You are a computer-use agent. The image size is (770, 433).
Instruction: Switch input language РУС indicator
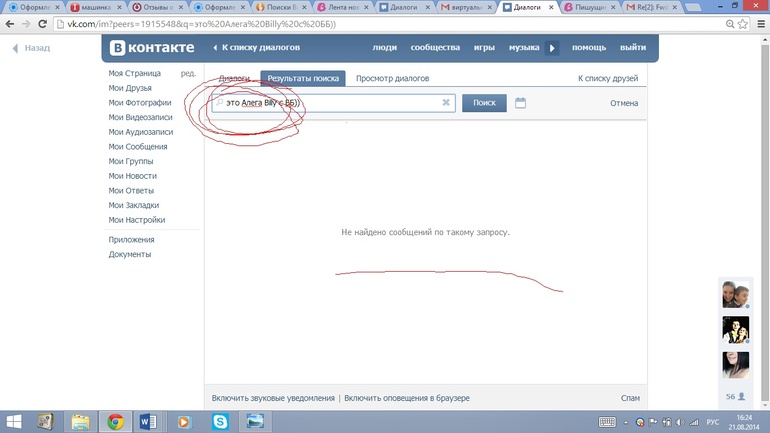pyautogui.click(x=713, y=422)
